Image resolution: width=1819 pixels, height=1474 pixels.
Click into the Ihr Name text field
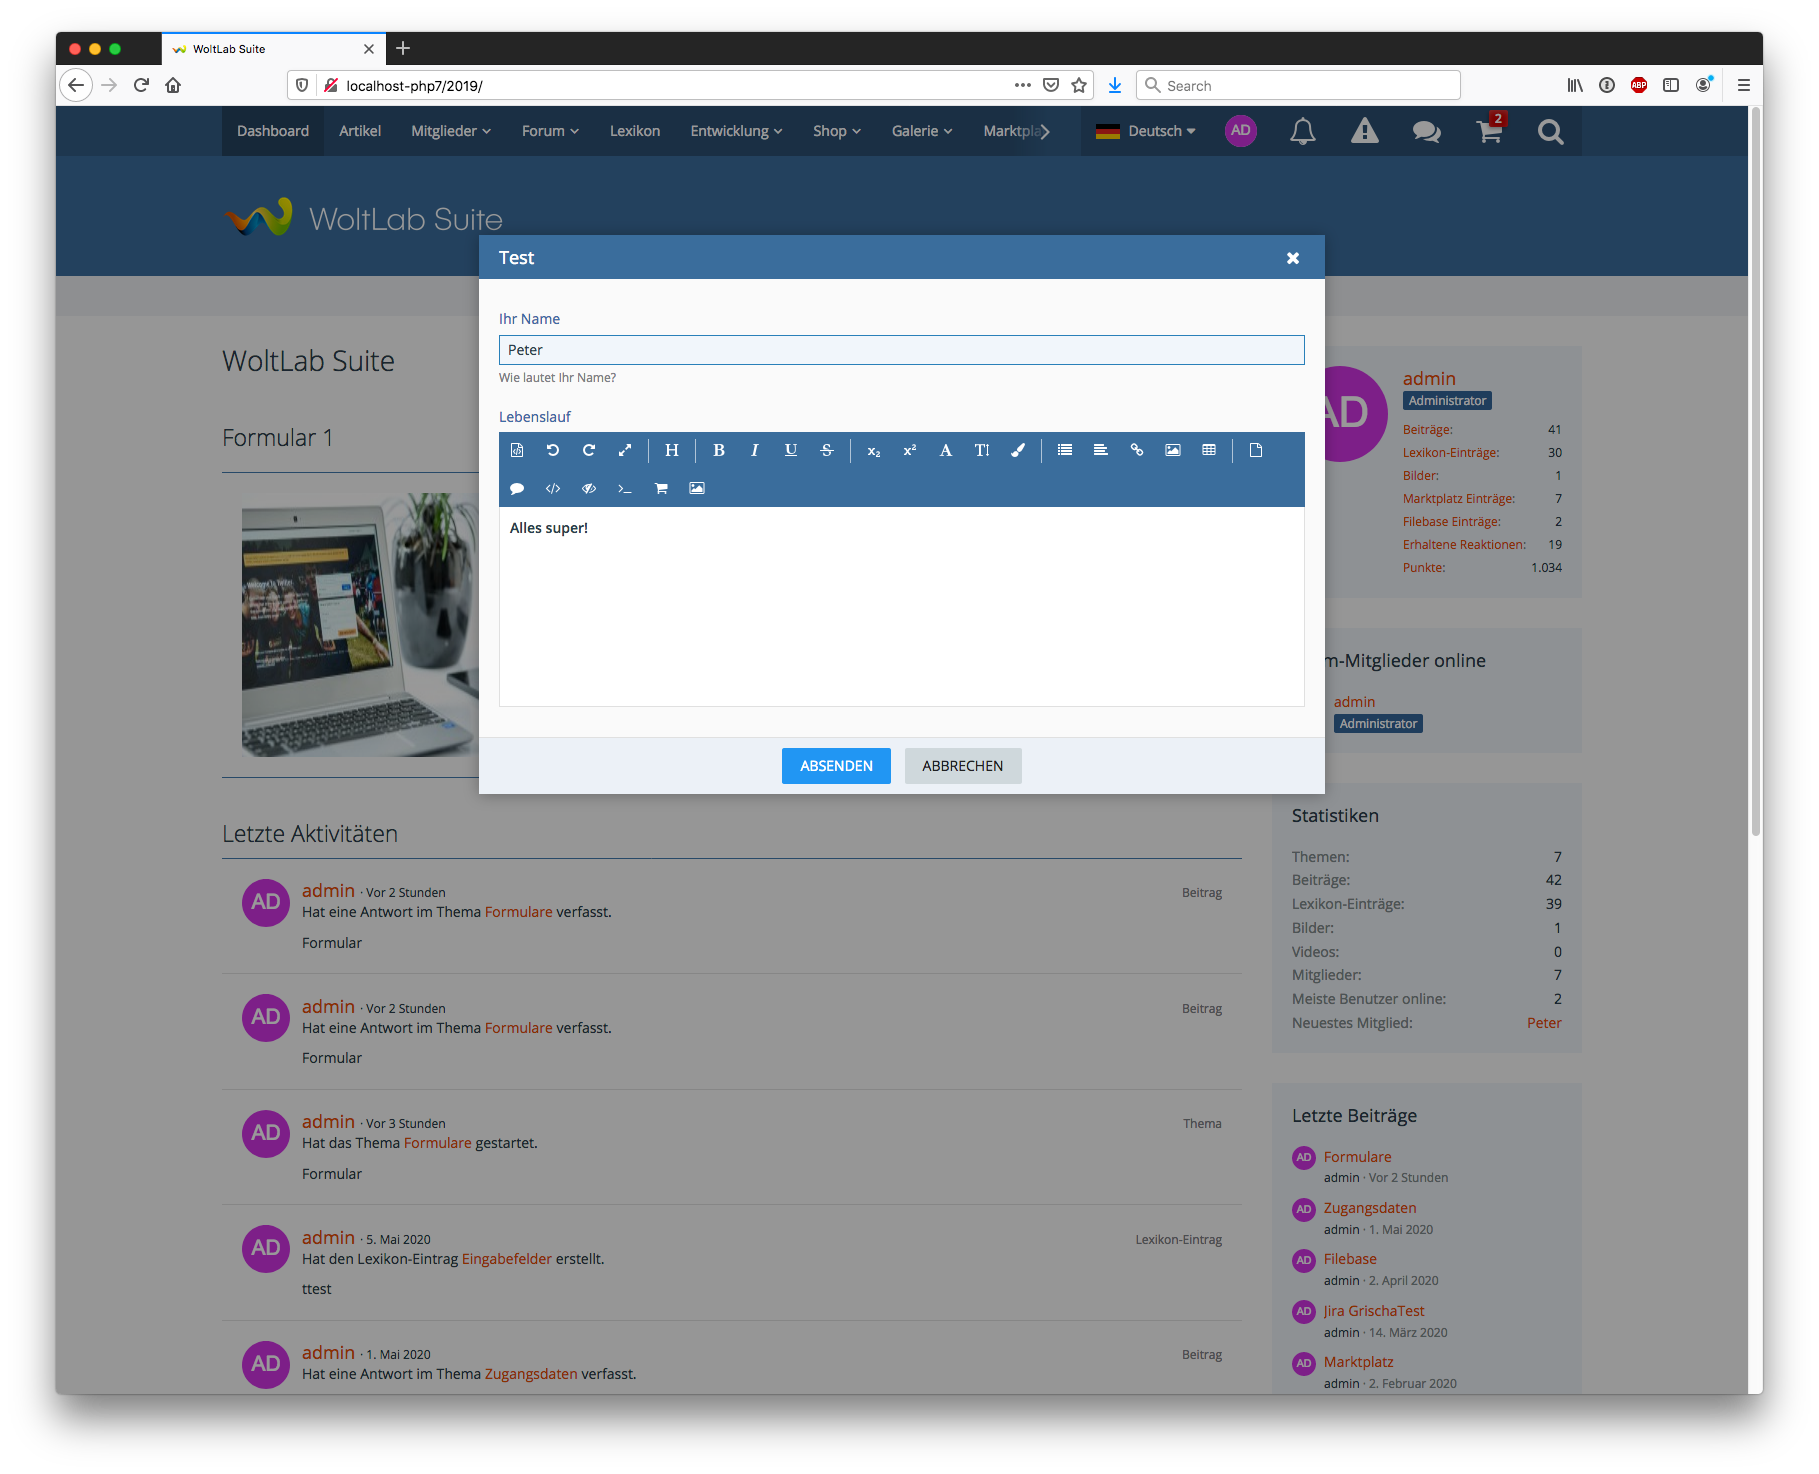(x=901, y=350)
